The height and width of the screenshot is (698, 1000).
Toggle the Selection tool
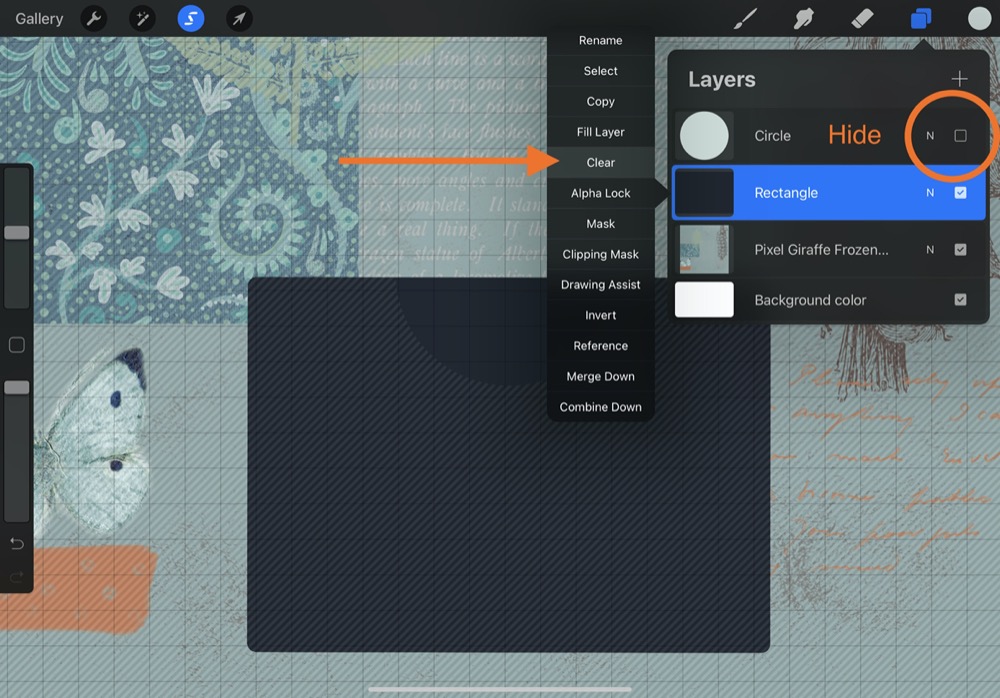point(191,19)
